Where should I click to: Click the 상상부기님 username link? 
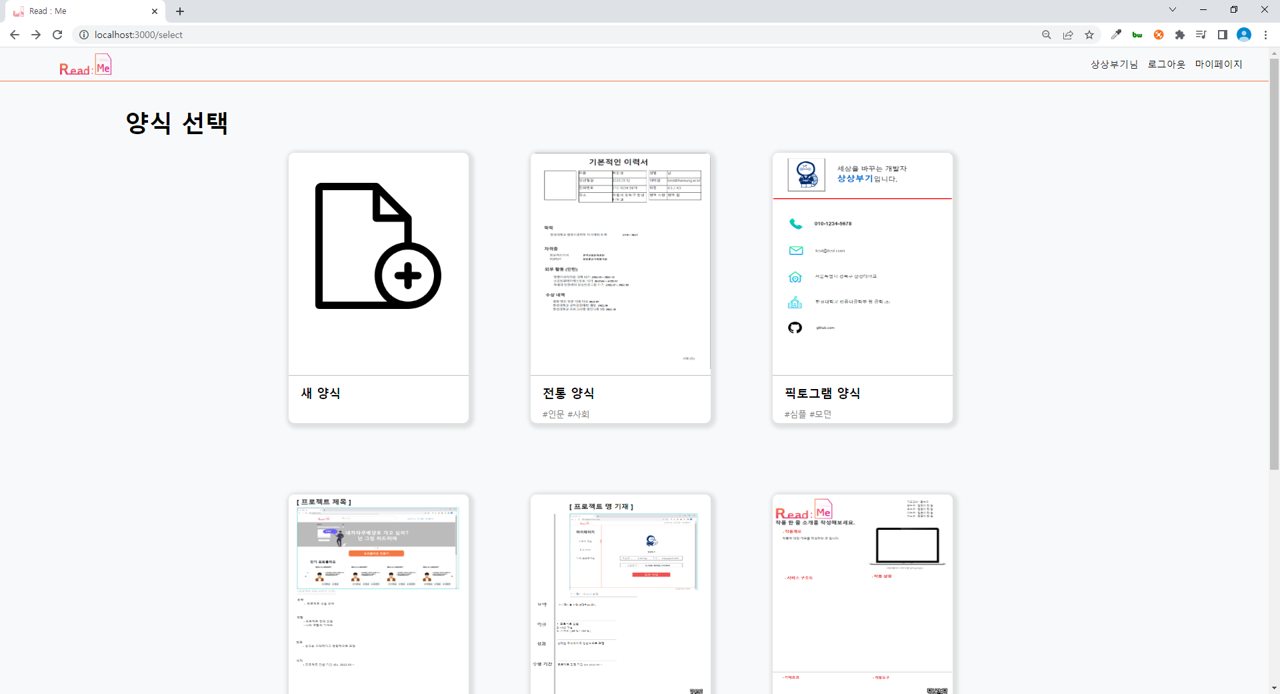[x=1114, y=64]
